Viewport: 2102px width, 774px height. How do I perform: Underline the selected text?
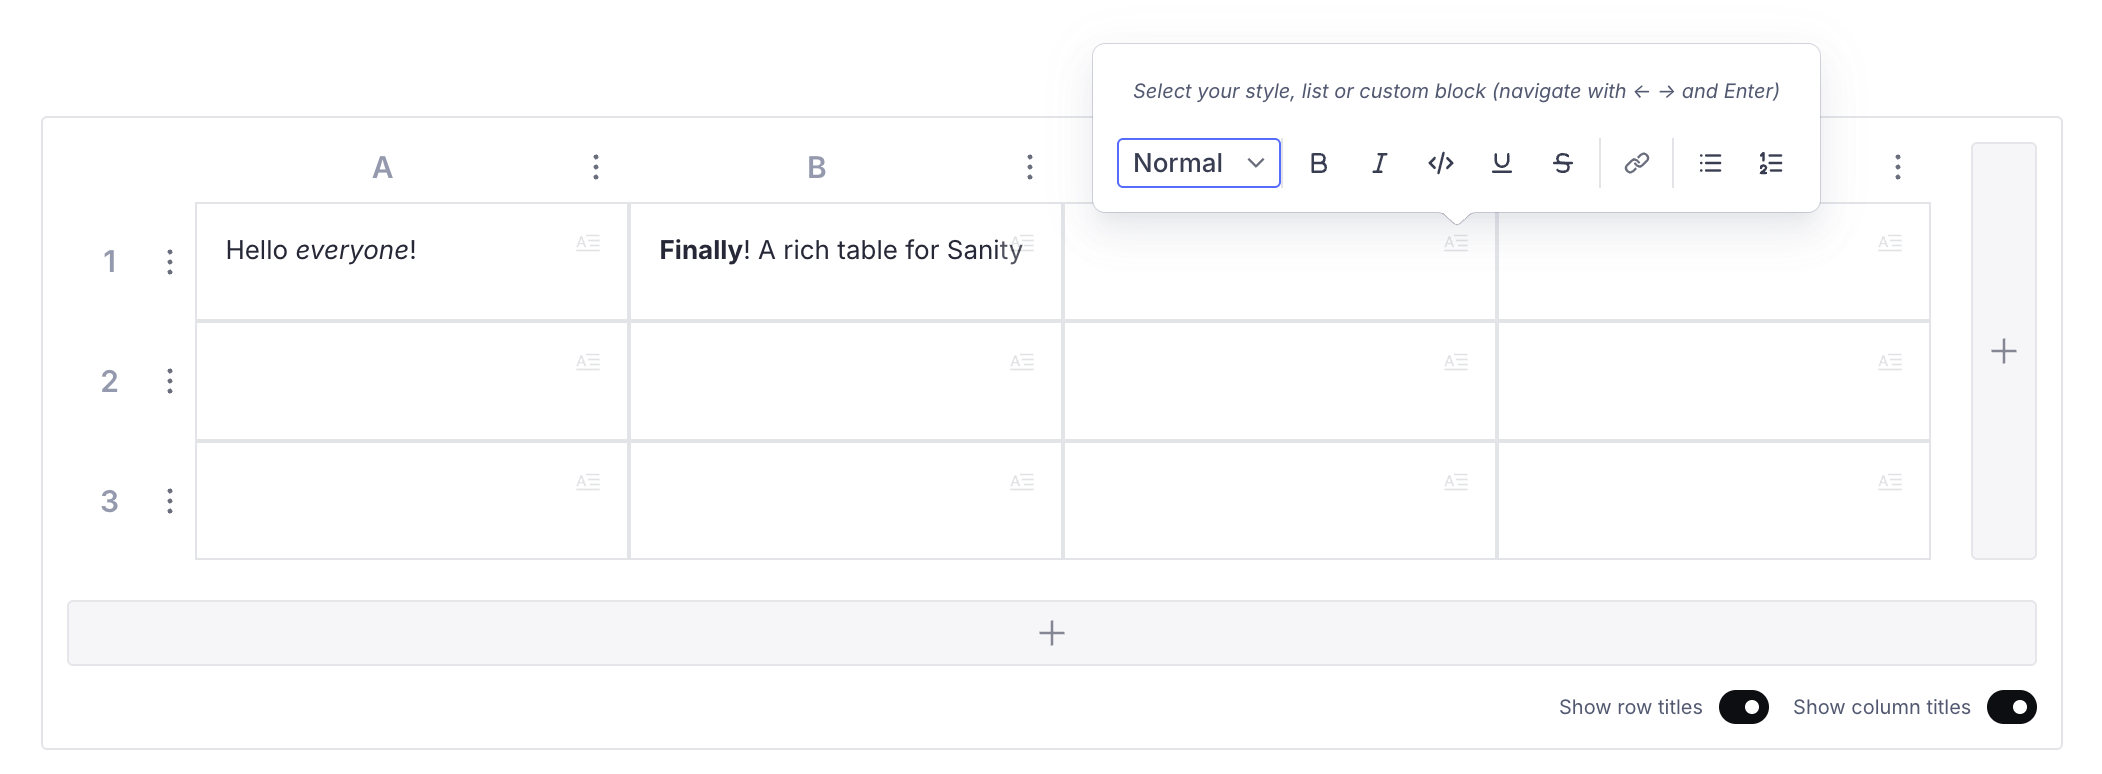pyautogui.click(x=1501, y=163)
